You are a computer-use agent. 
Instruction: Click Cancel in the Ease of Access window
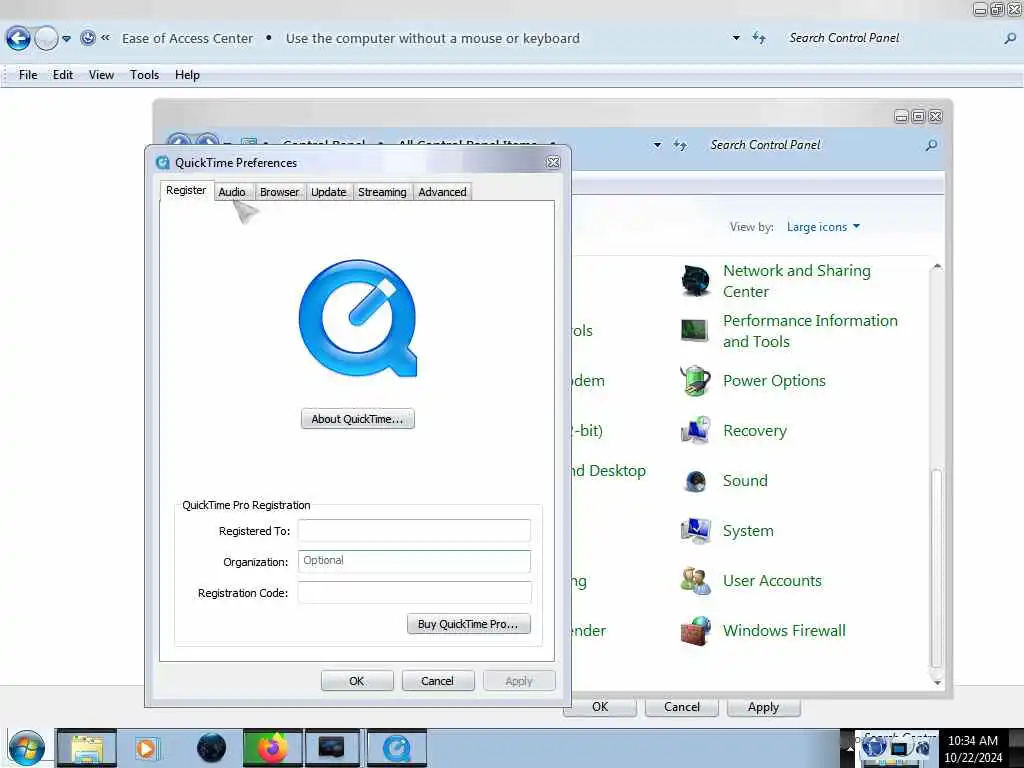pos(681,707)
